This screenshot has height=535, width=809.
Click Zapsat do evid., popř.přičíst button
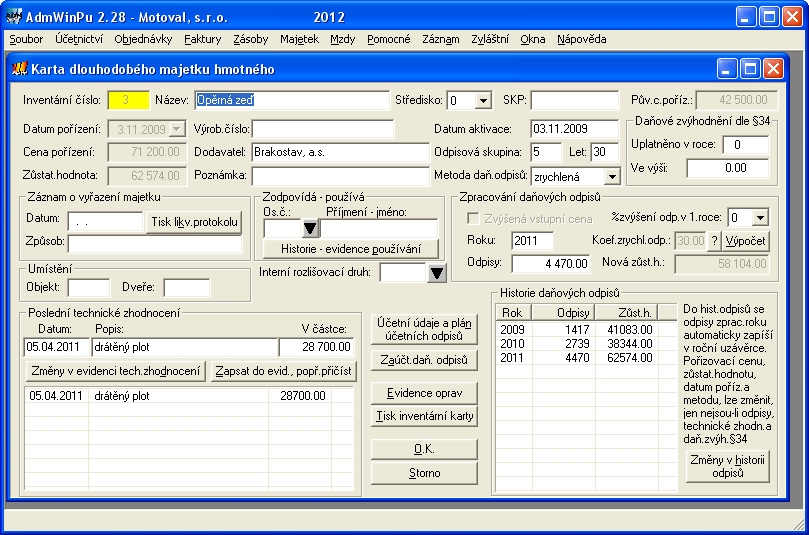[283, 371]
